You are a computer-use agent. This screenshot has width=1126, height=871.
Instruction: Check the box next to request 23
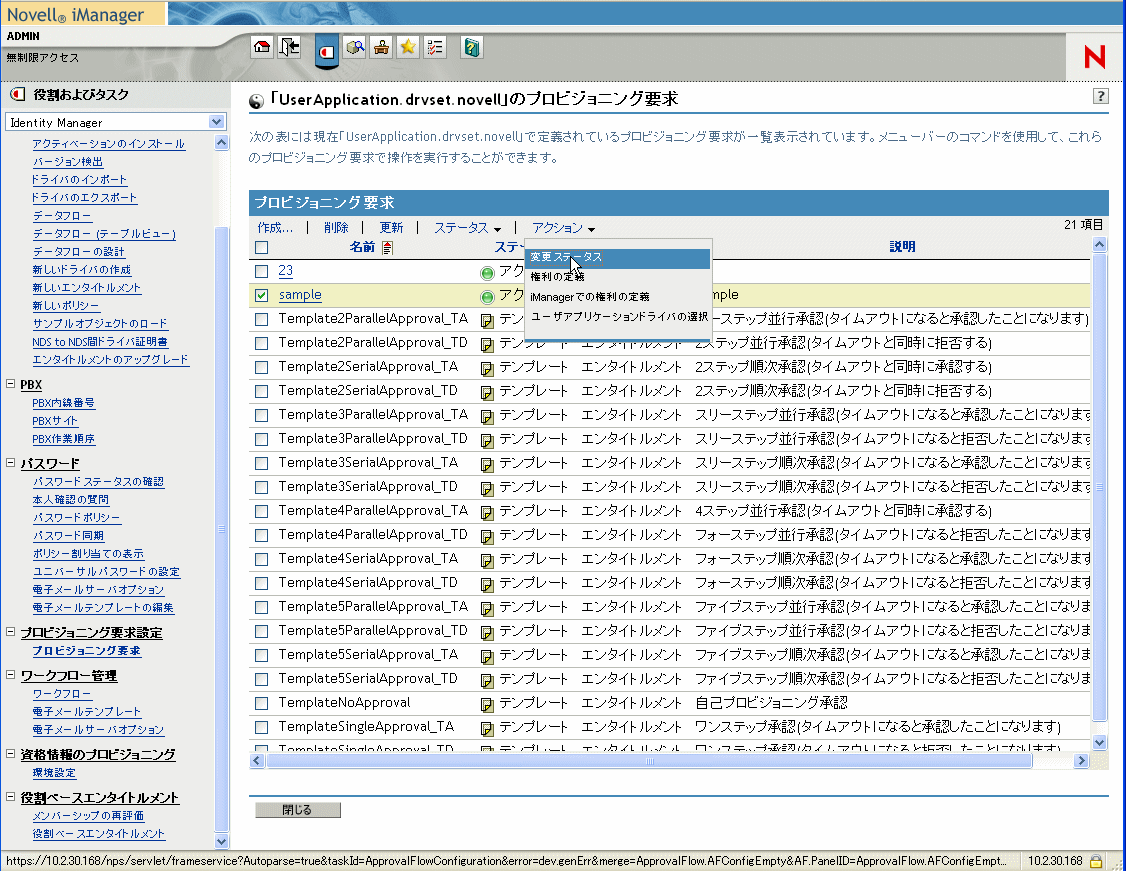[x=262, y=271]
